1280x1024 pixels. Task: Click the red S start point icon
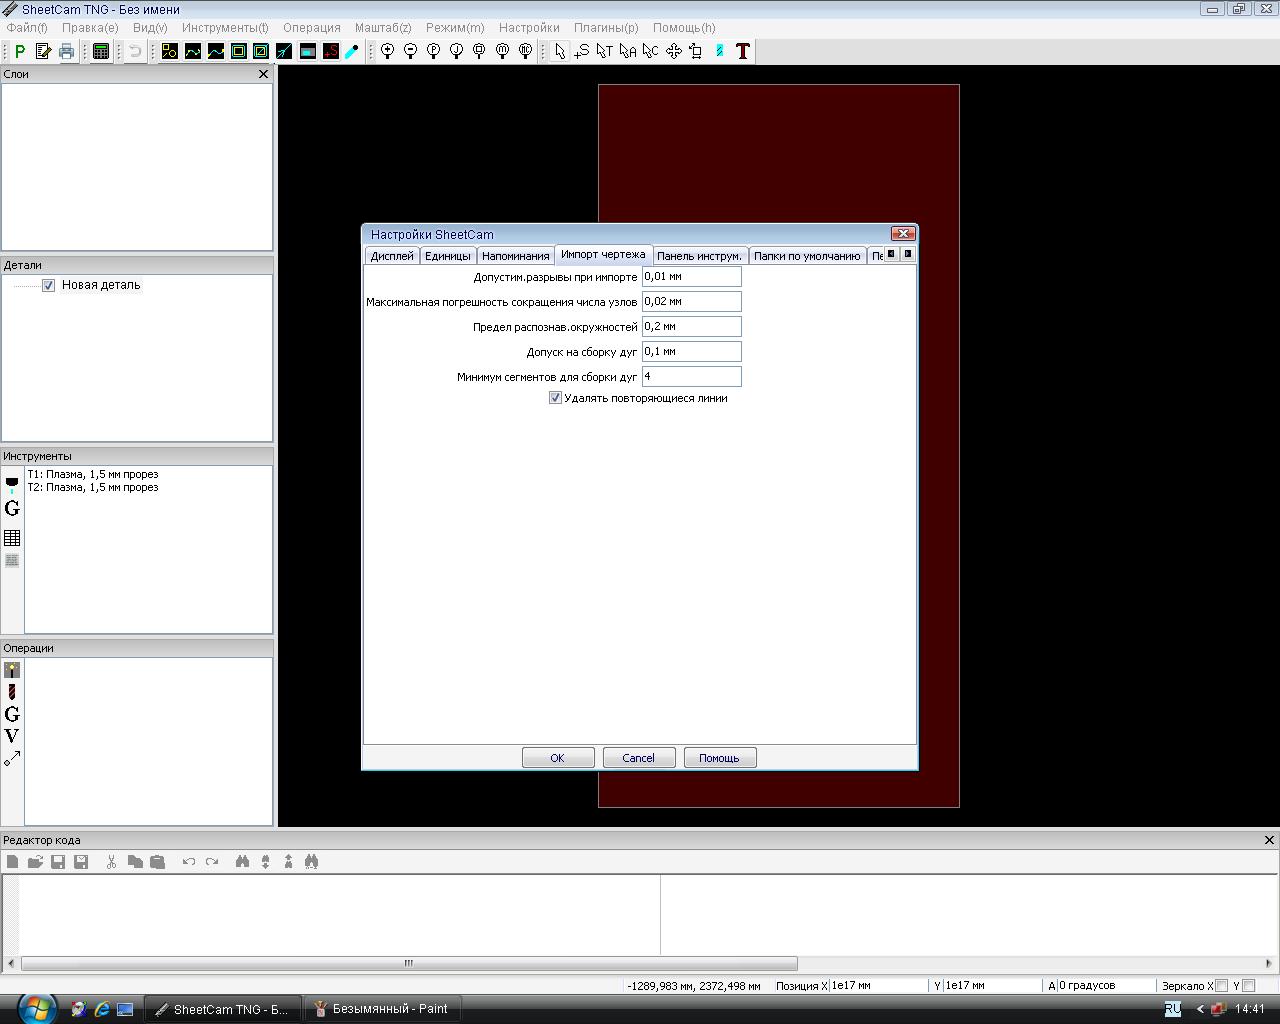(331, 51)
